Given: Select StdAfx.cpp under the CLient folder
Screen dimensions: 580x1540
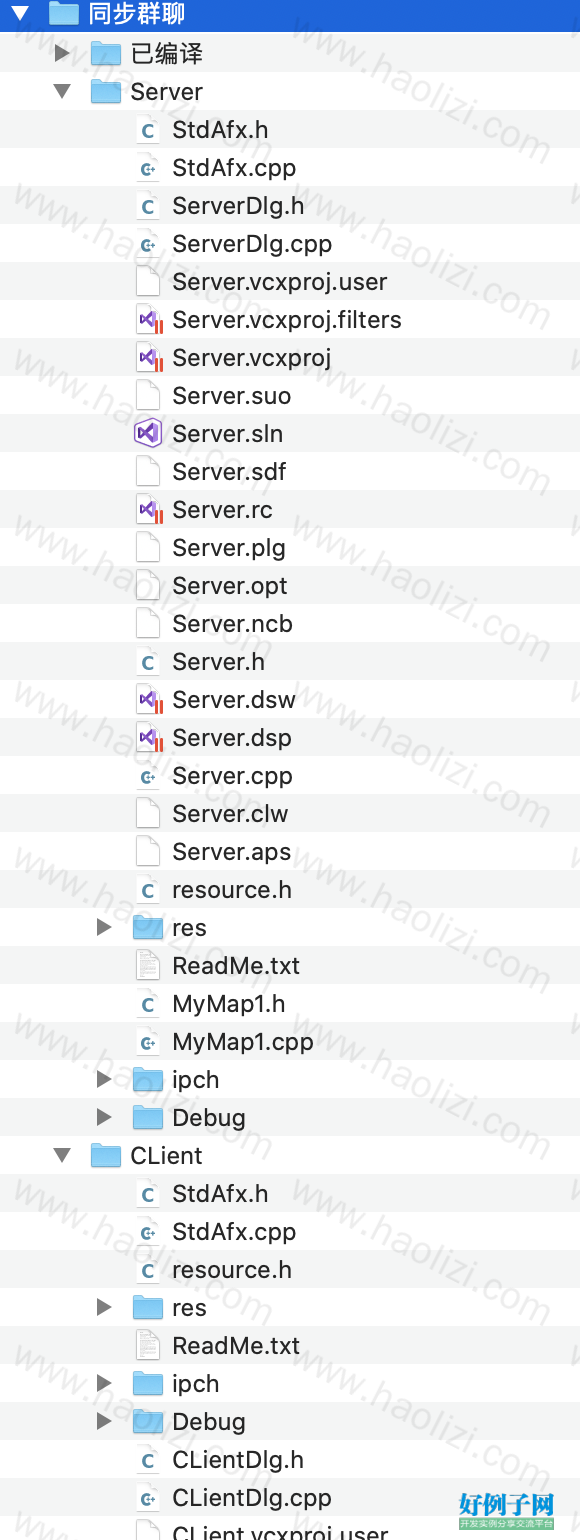Looking at the screenshot, I should pyautogui.click(x=234, y=1232).
